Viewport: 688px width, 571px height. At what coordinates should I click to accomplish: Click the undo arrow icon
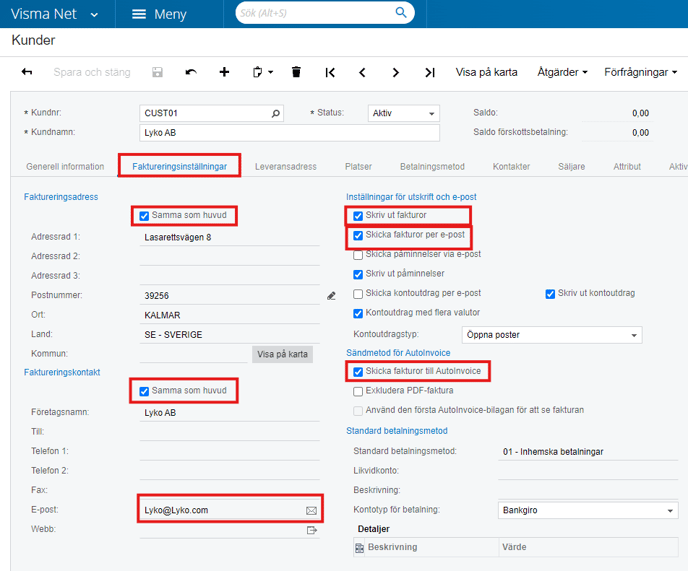coord(191,72)
